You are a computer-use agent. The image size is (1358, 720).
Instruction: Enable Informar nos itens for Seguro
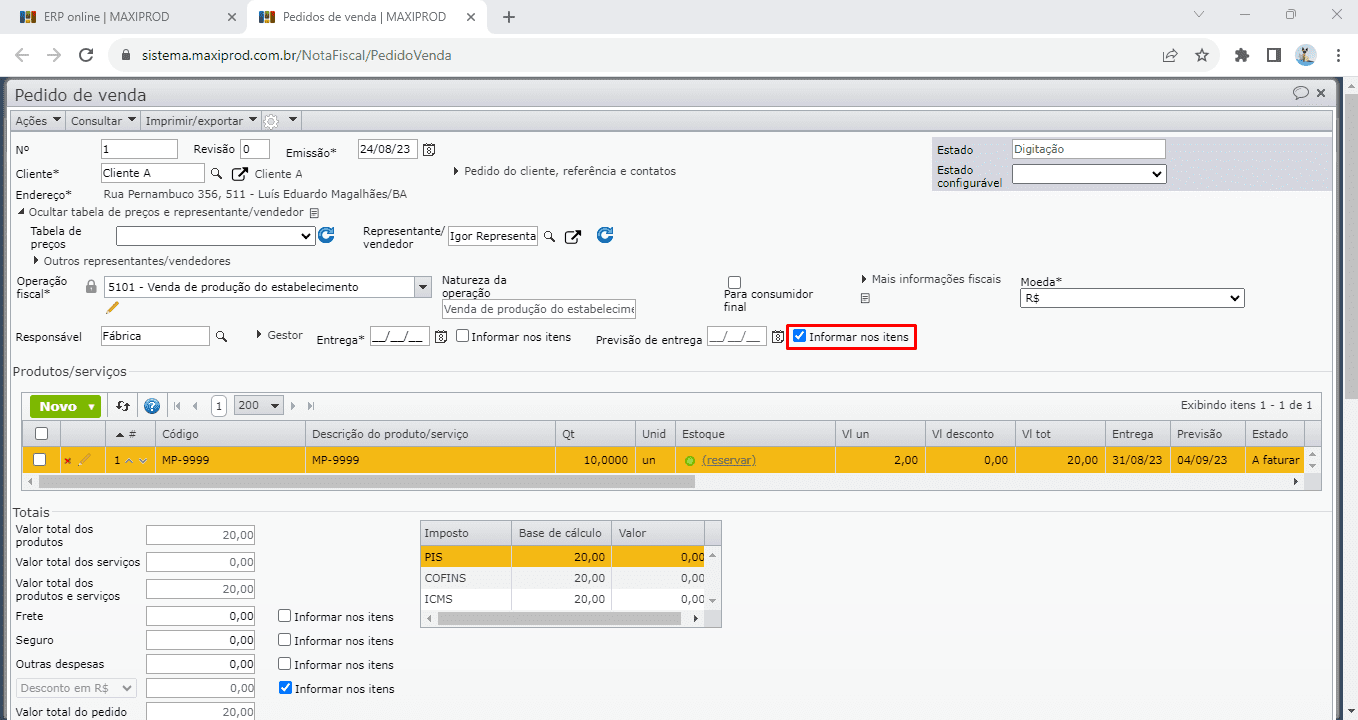(285, 640)
